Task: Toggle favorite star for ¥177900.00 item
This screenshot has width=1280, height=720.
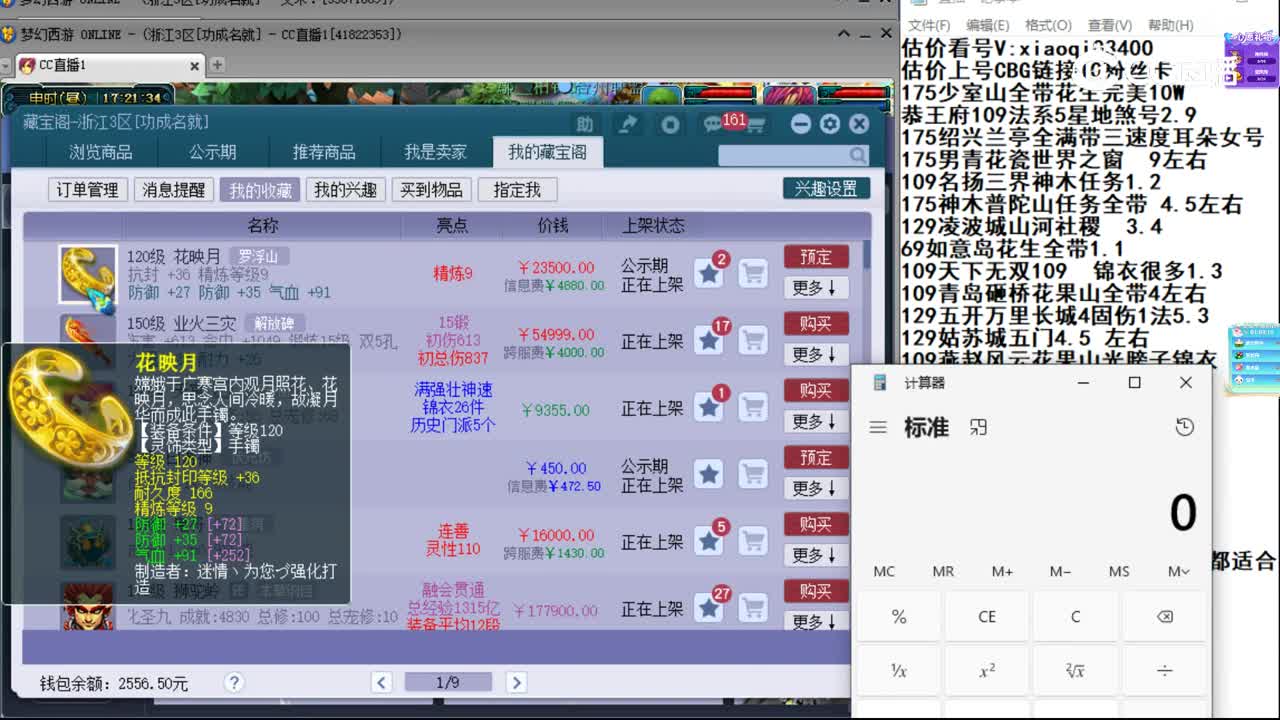Action: click(x=709, y=607)
